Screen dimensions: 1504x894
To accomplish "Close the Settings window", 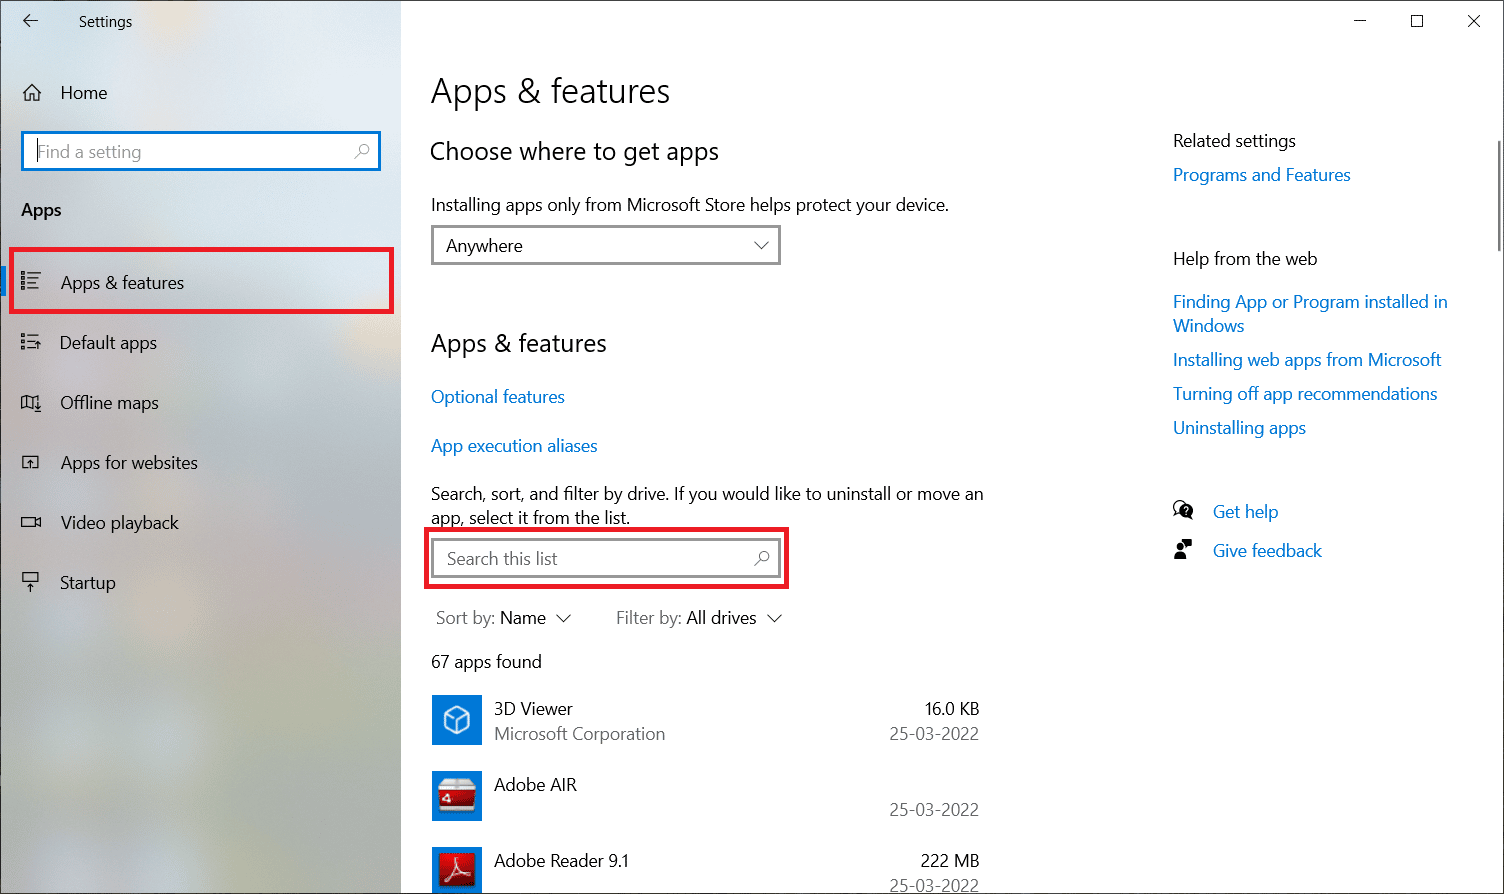I will 1474,21.
